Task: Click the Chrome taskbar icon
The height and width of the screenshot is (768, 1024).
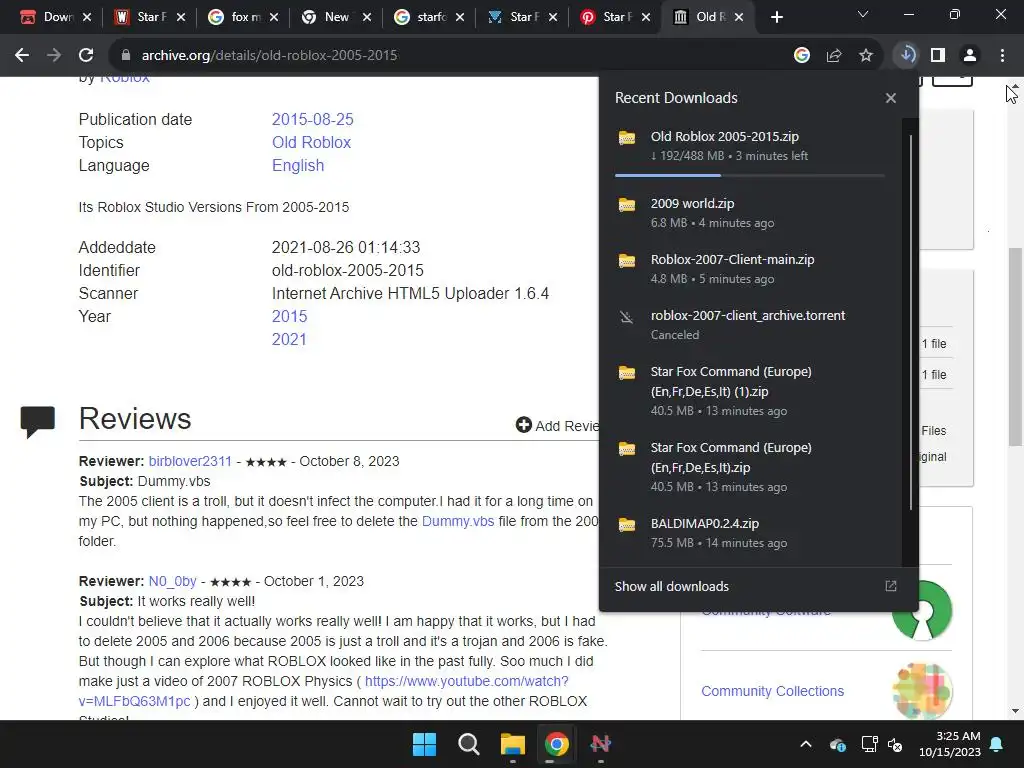Action: point(556,744)
